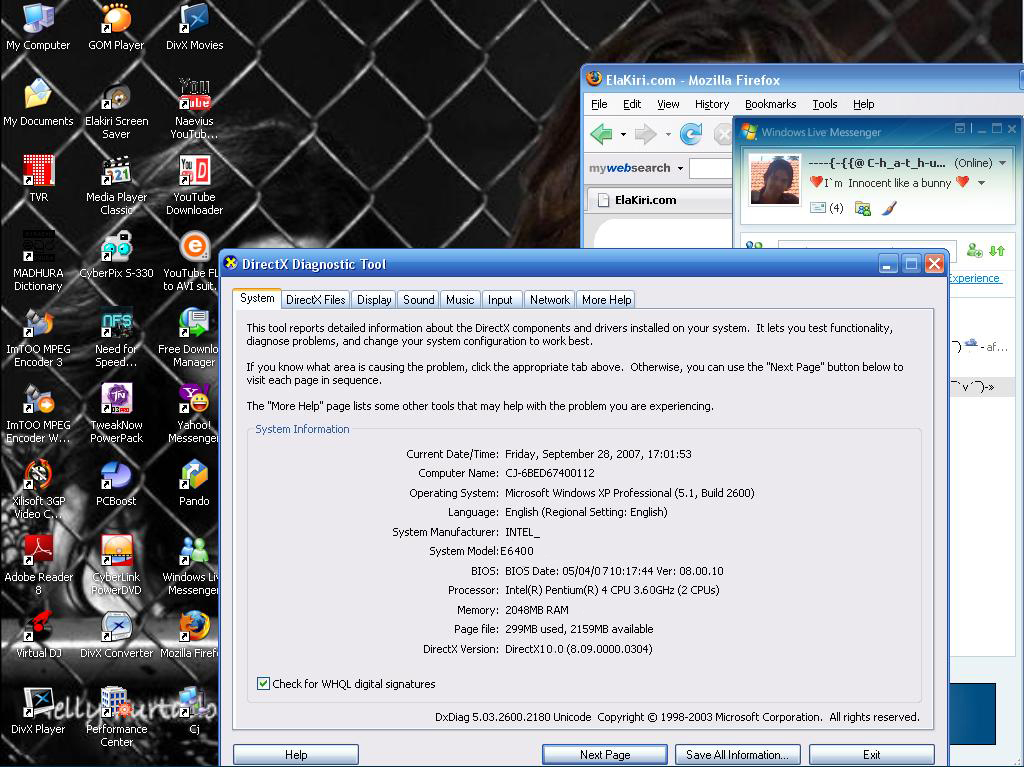Click Messenger display name text

click(877, 163)
